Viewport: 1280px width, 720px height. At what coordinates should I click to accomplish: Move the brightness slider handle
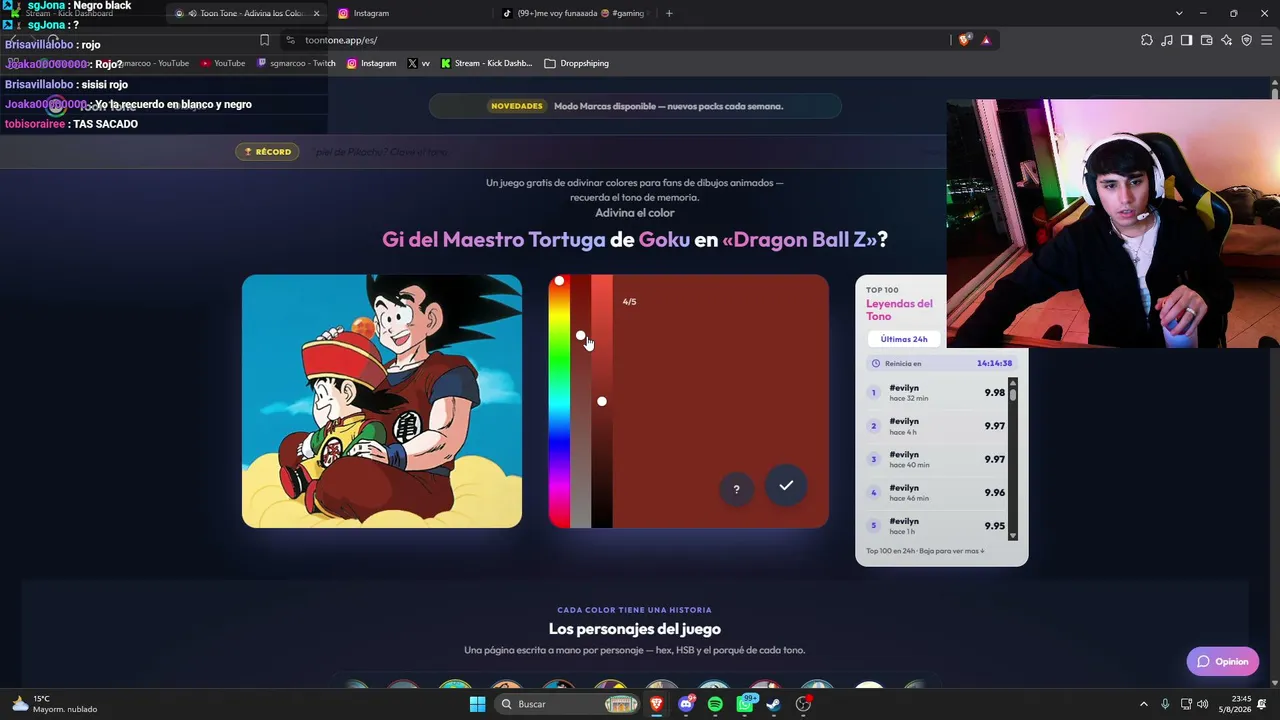pyautogui.click(x=601, y=401)
